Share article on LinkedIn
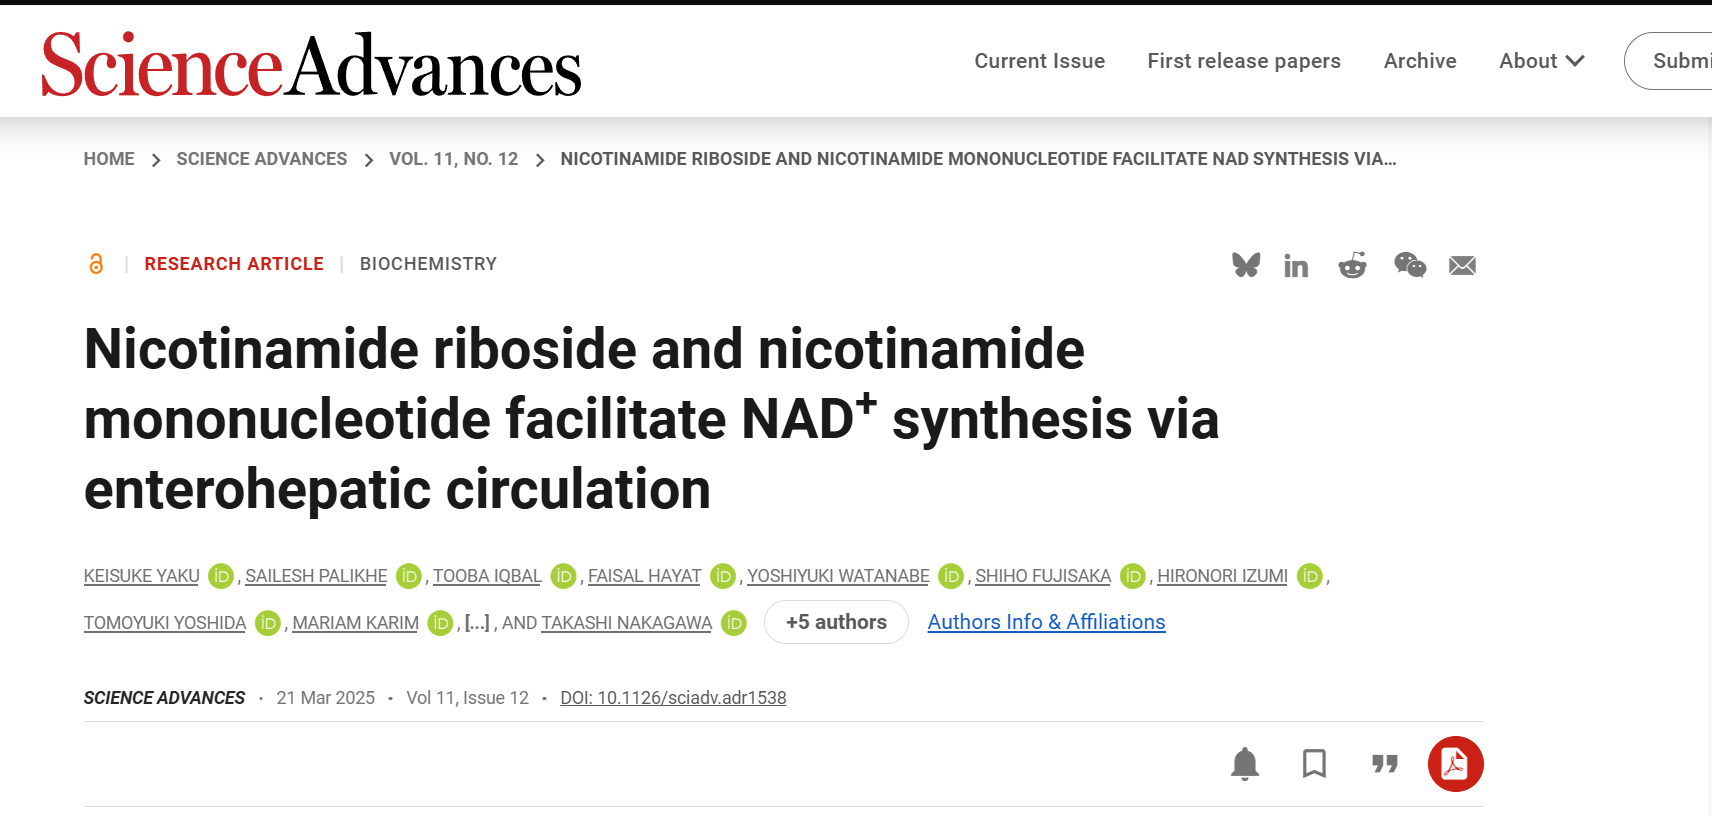This screenshot has width=1712, height=816. coord(1296,265)
